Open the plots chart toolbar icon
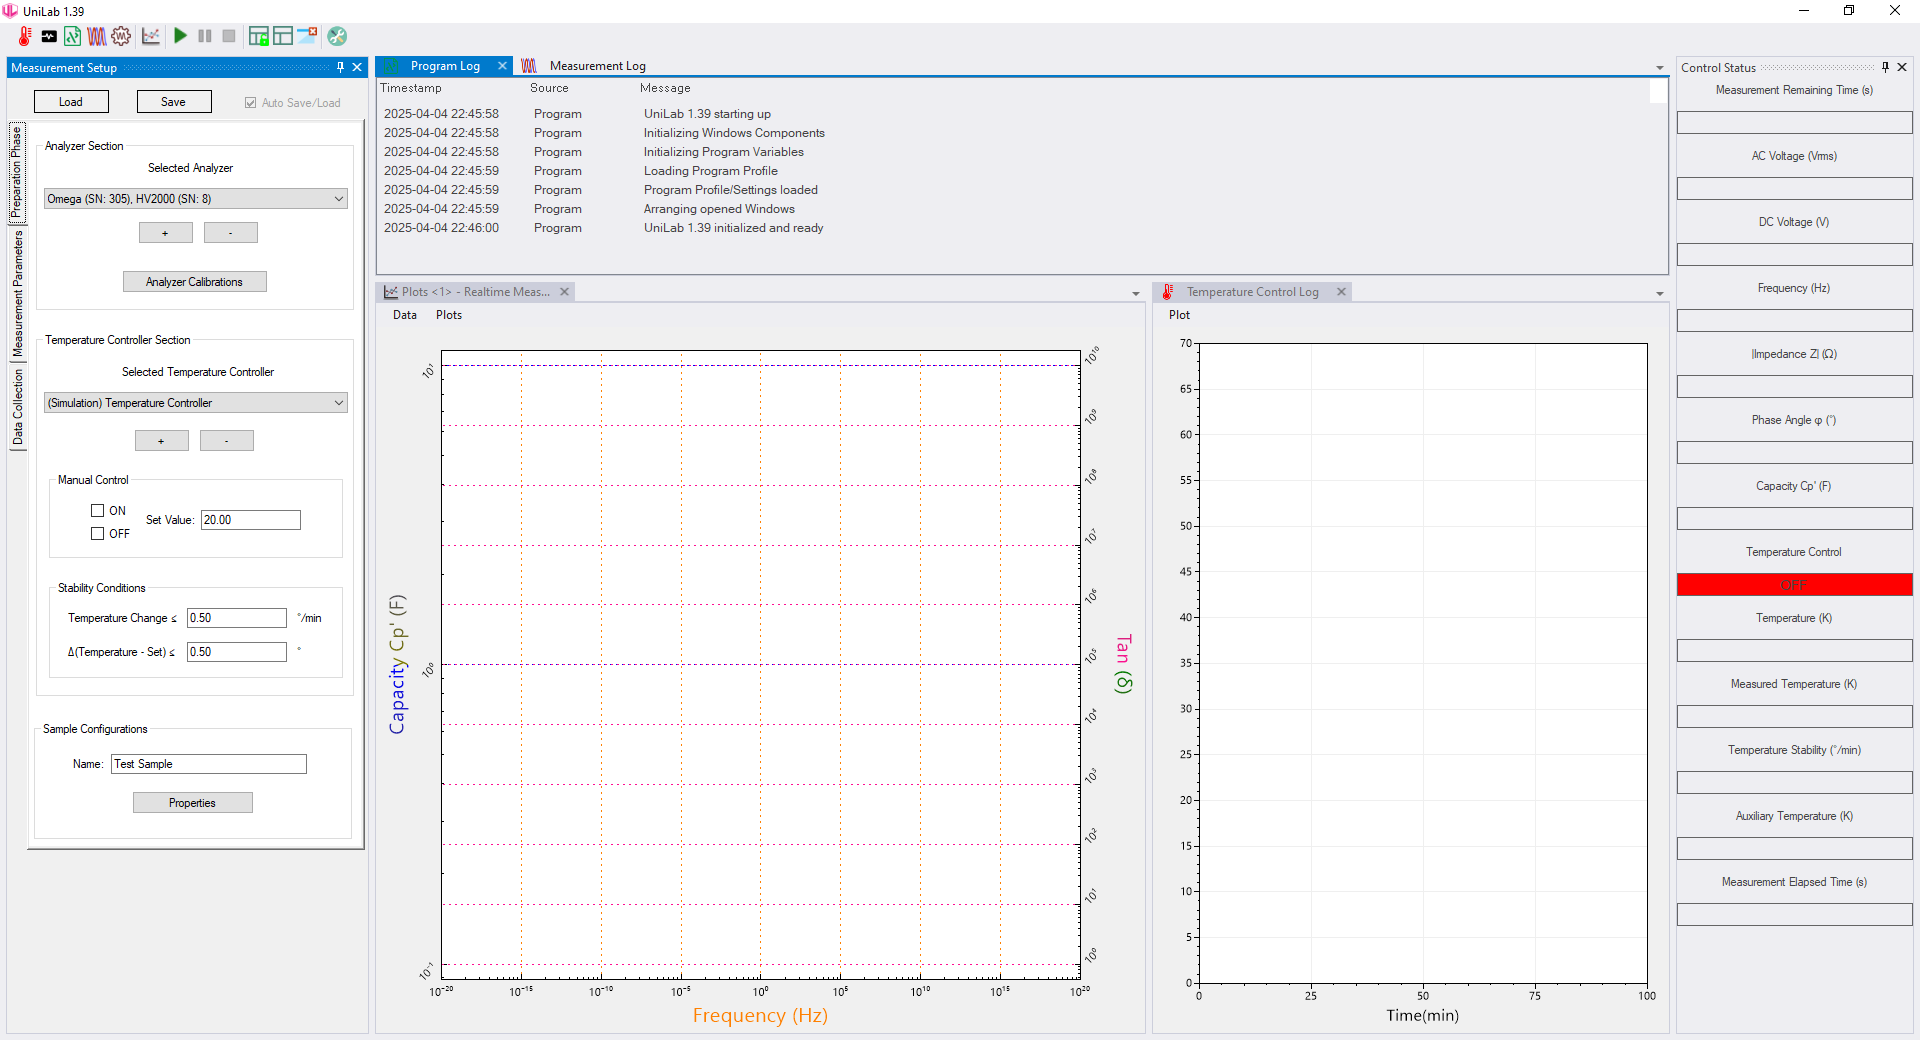Screen dimensions: 1920x1040 coord(151,36)
